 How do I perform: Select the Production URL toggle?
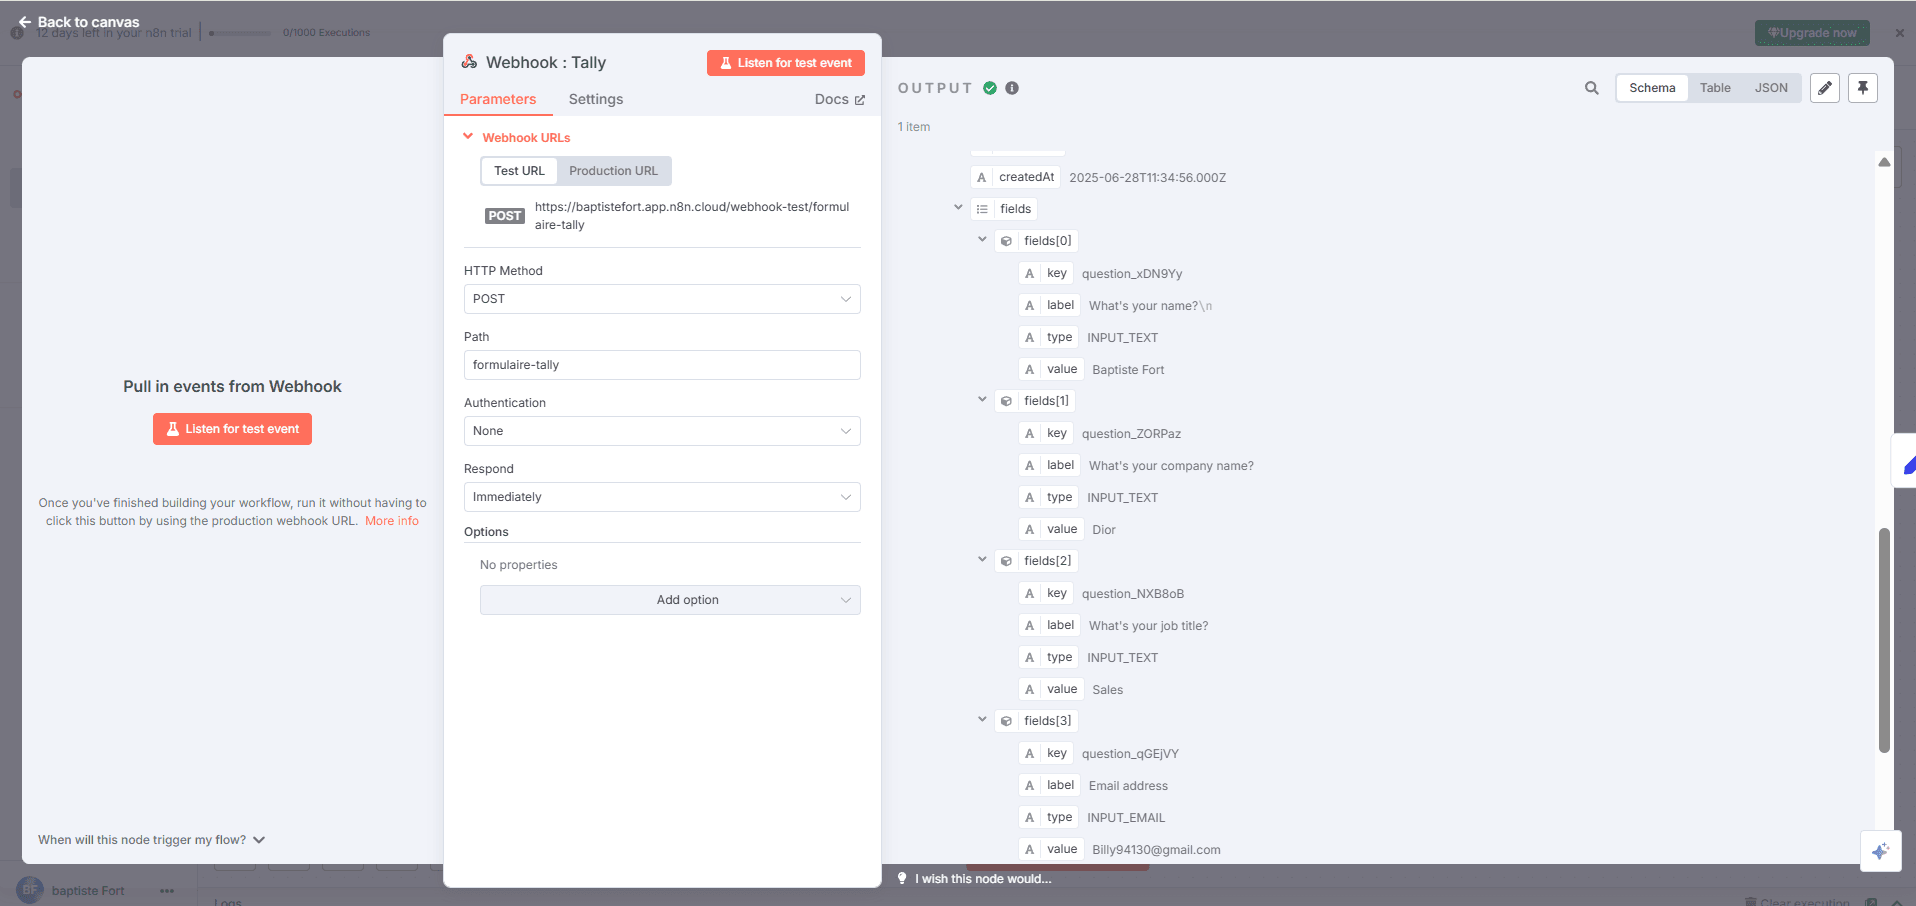coord(613,171)
